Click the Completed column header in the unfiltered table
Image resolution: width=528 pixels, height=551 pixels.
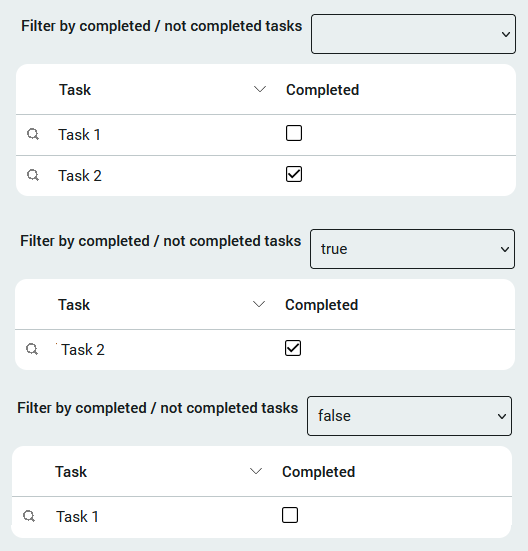(322, 90)
